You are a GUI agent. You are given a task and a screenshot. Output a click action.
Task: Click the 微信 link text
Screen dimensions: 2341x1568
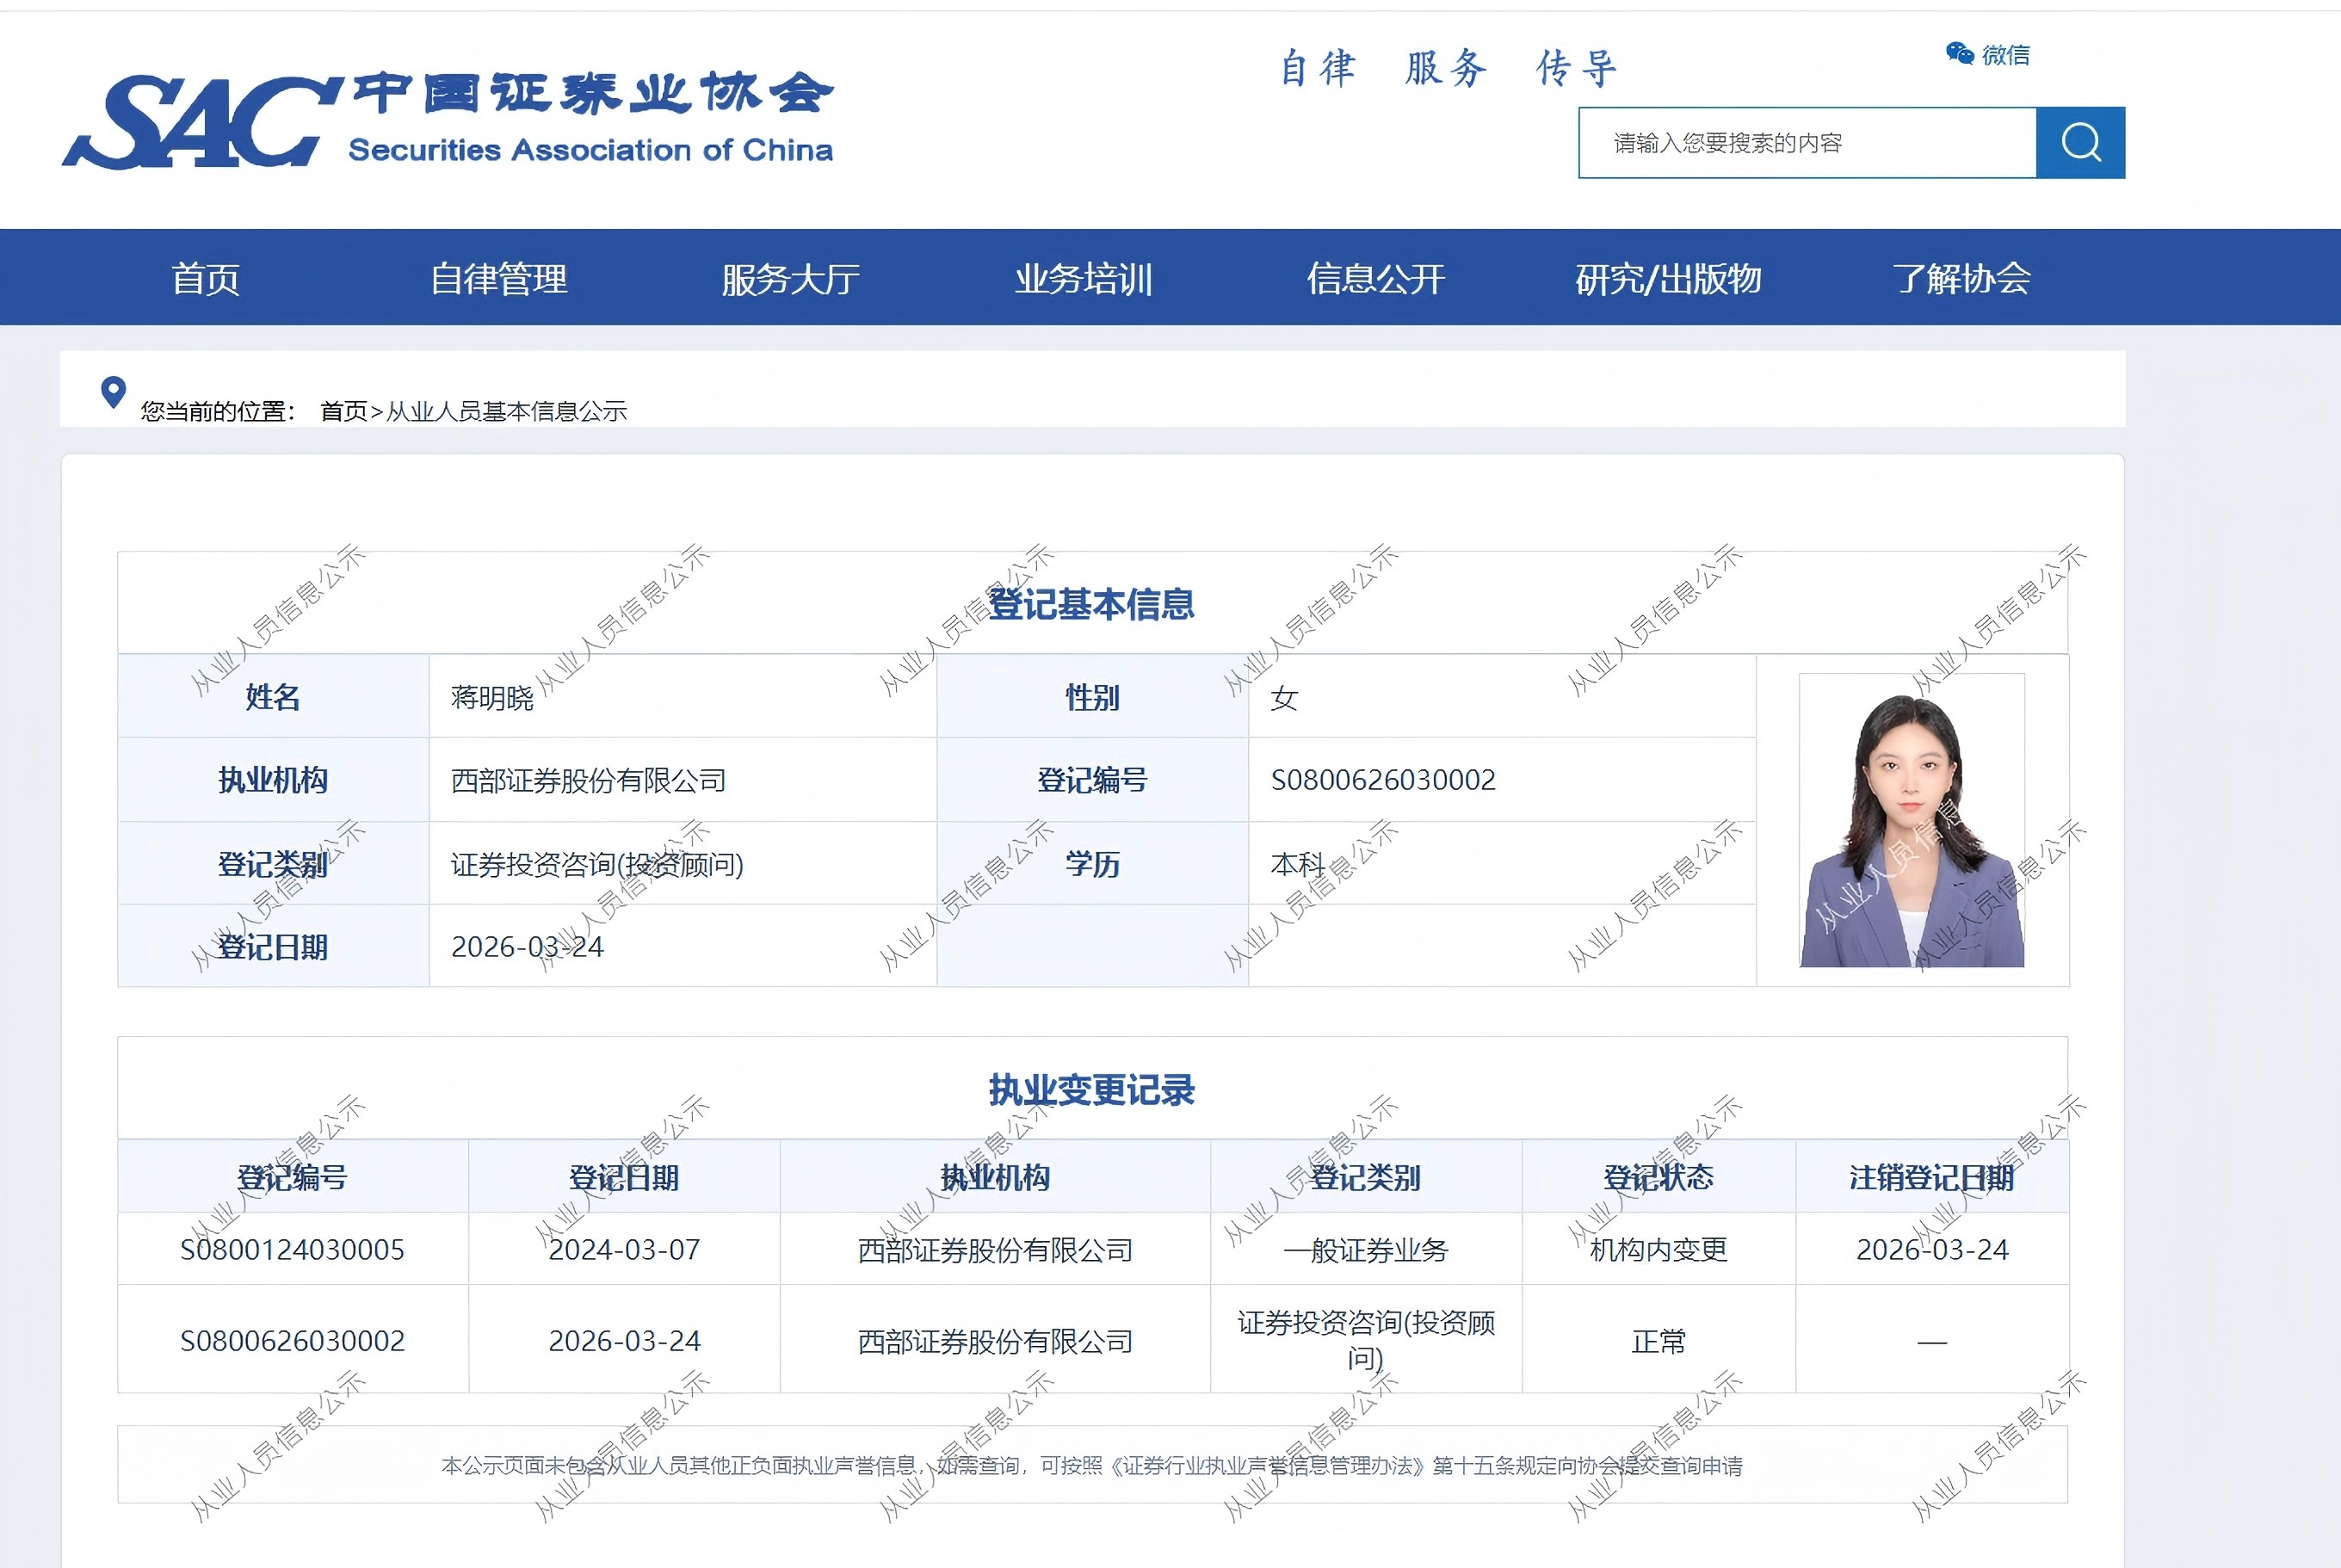[2006, 55]
